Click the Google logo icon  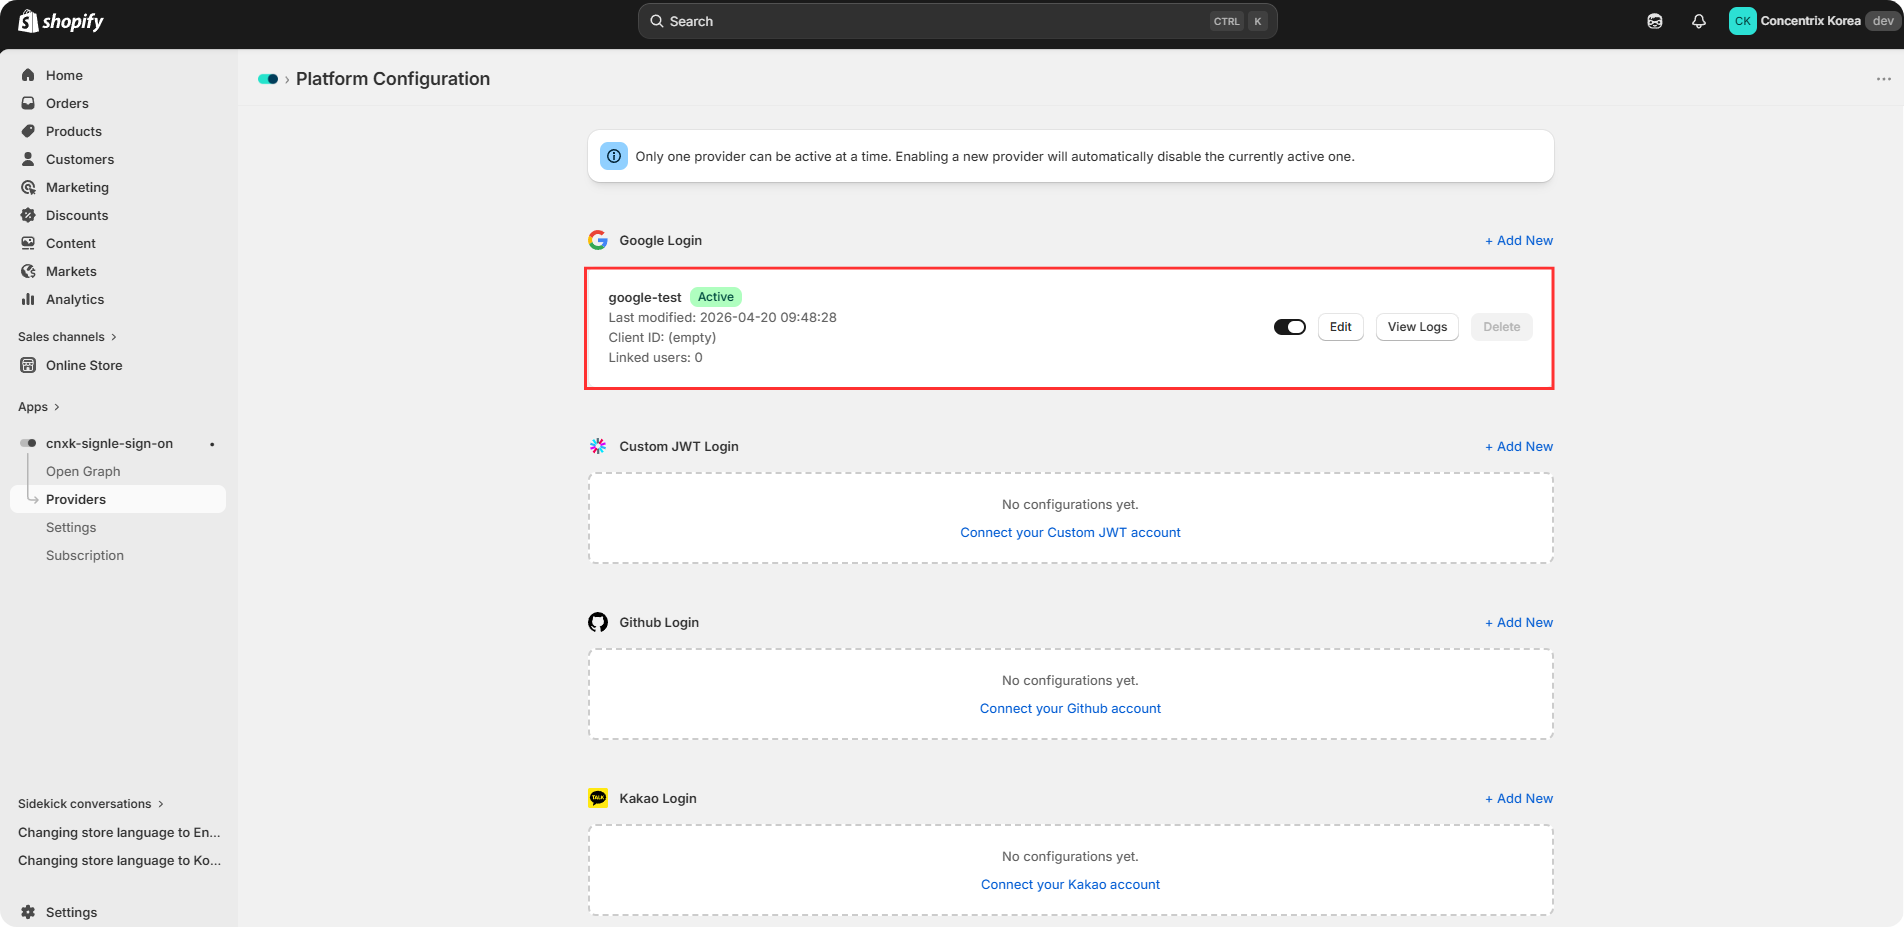pos(598,240)
